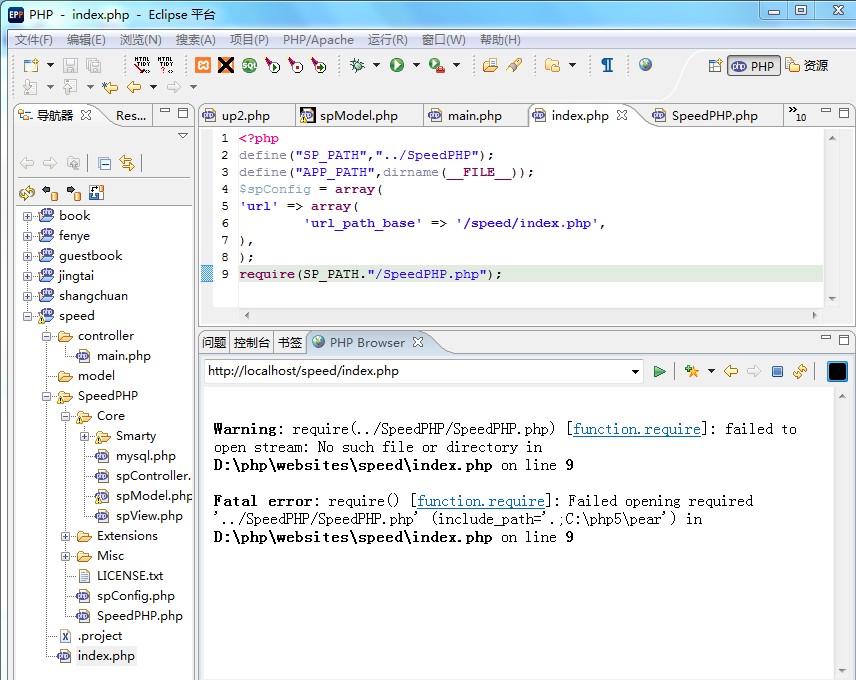Select spConfig.php in the navigator

[x=135, y=597]
